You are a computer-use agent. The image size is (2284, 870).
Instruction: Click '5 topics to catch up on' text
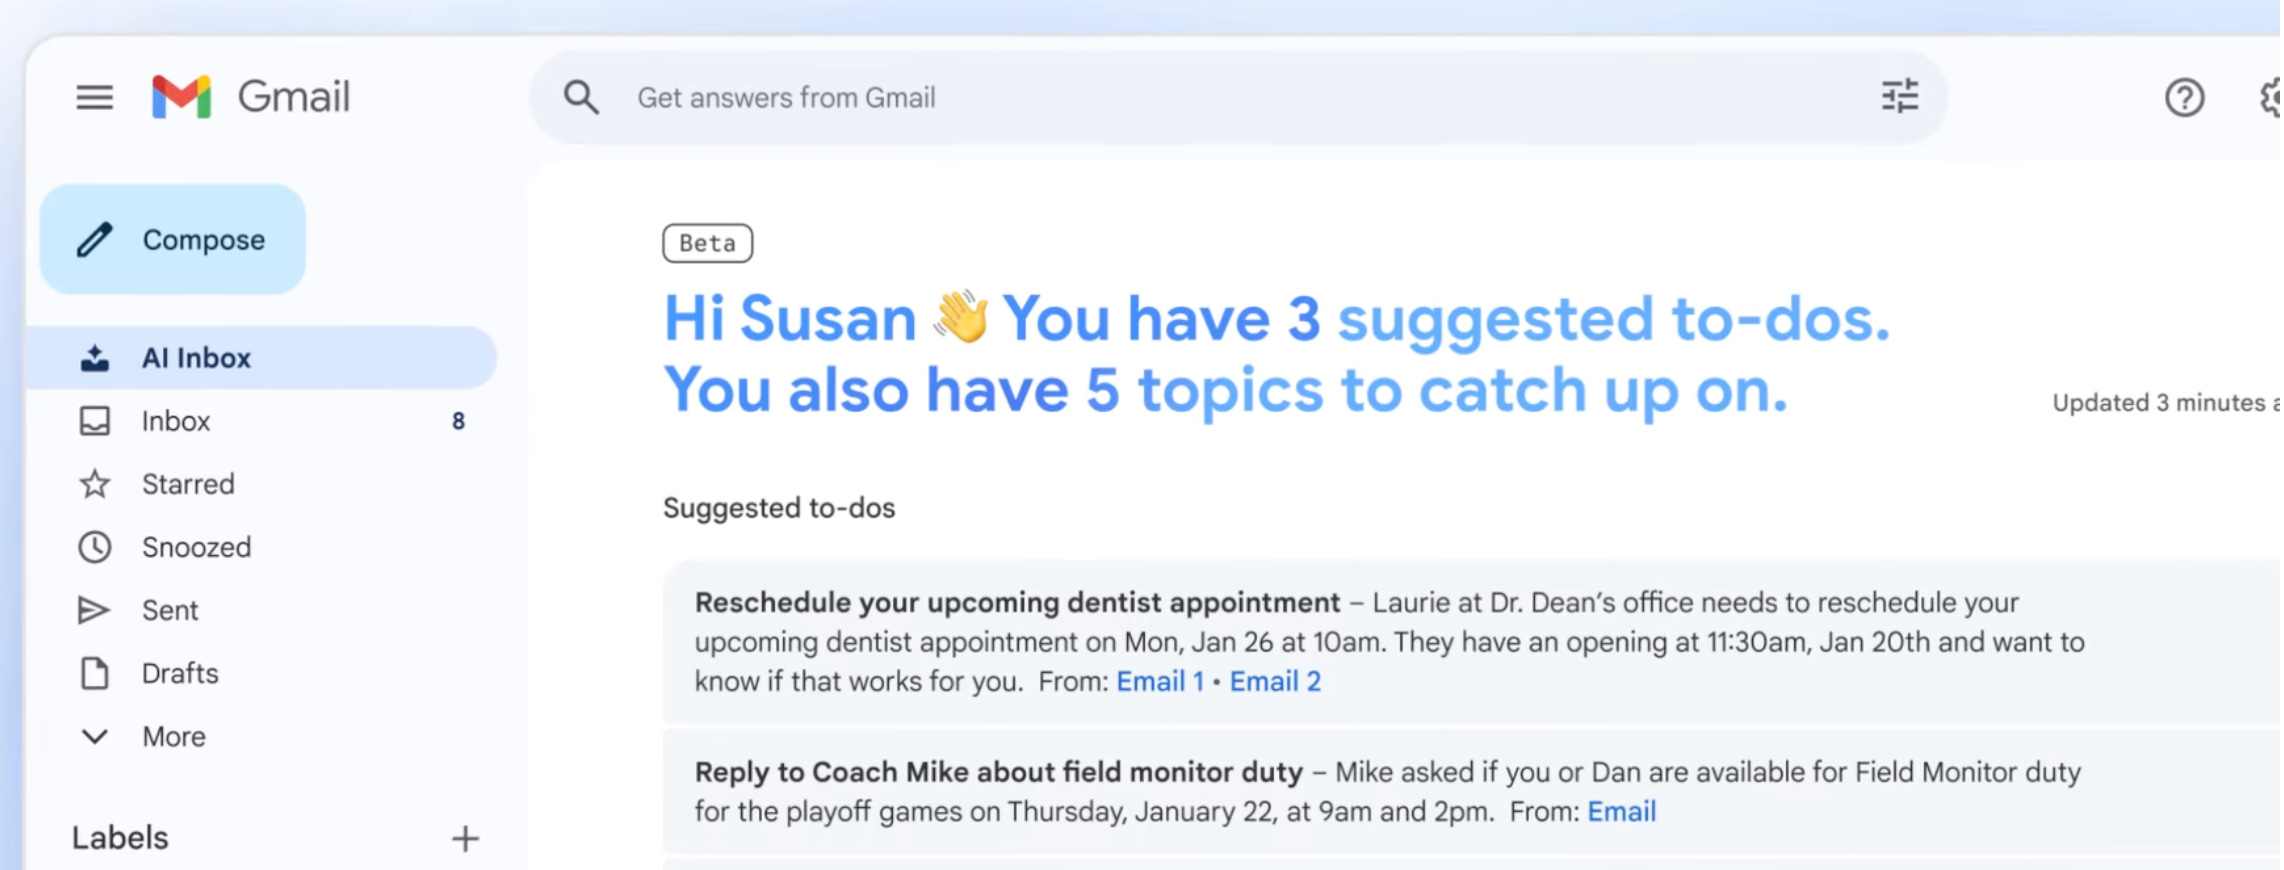point(1436,390)
